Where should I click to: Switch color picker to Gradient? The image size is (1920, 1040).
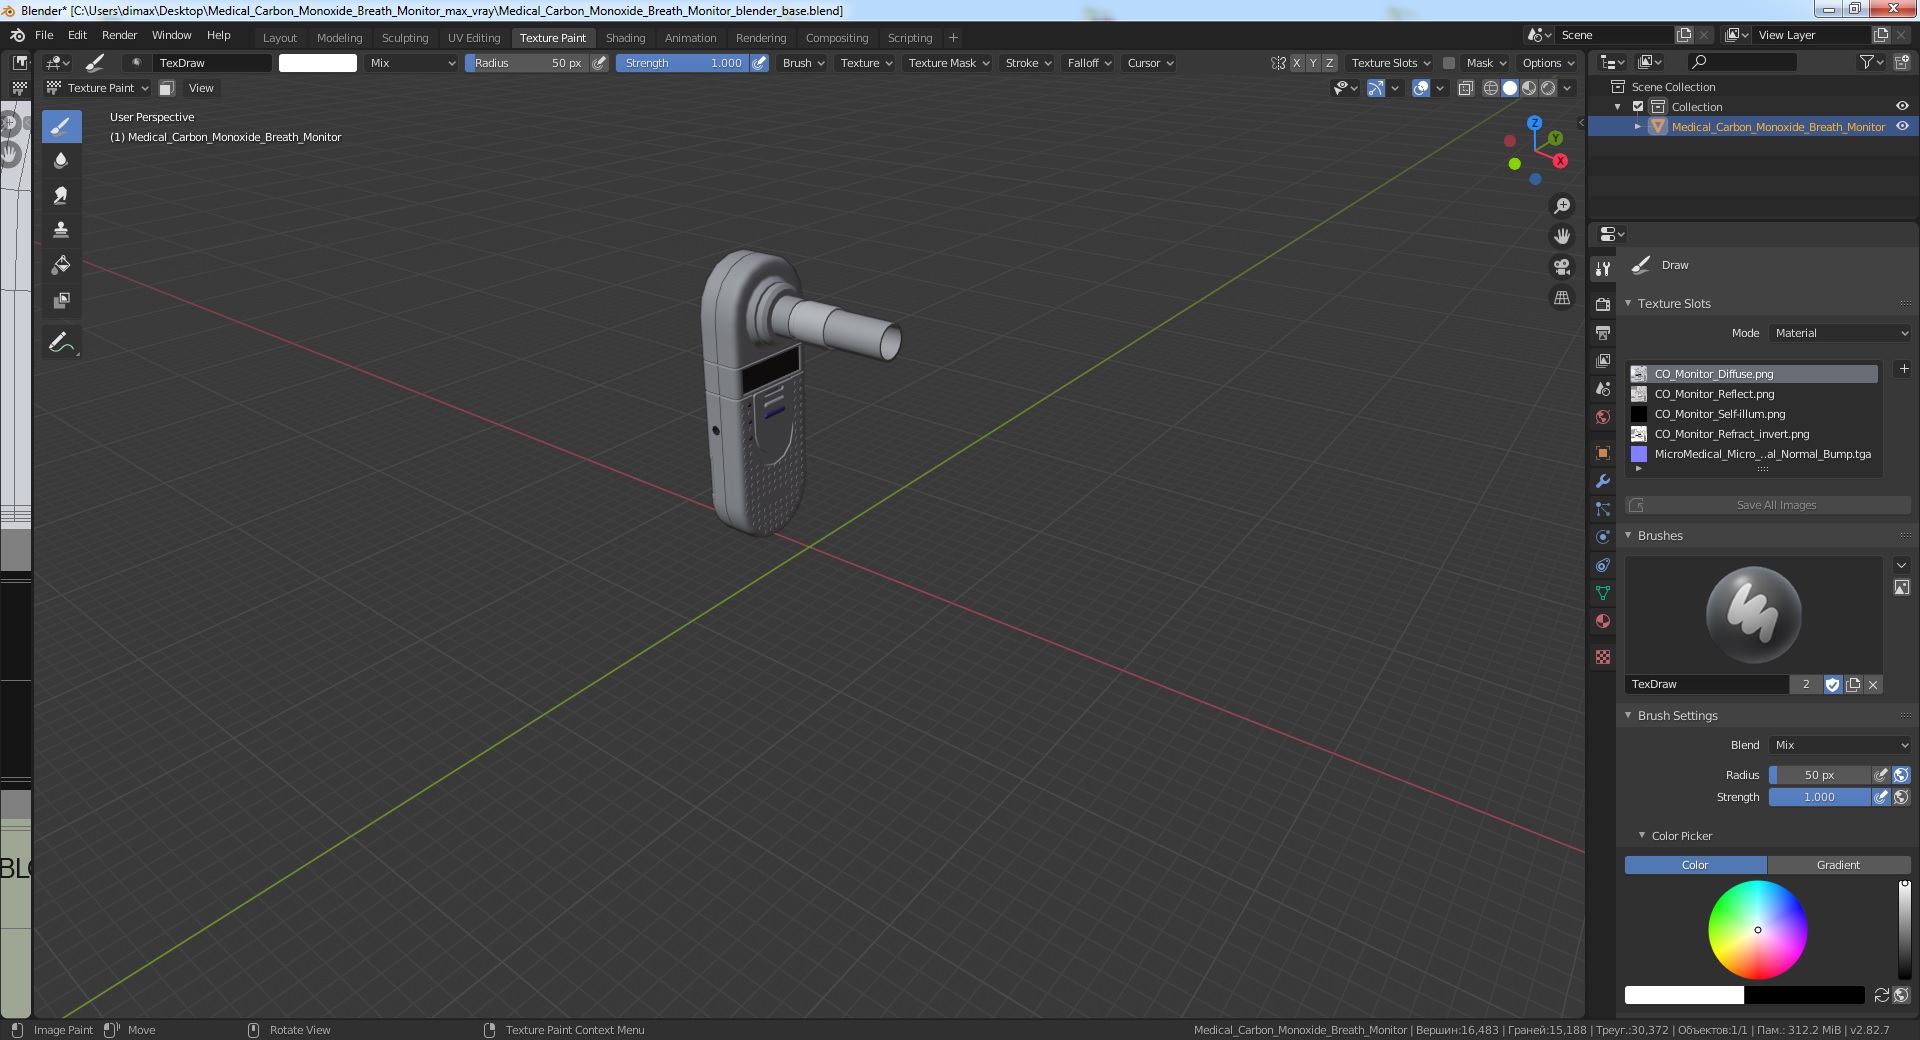point(1838,865)
